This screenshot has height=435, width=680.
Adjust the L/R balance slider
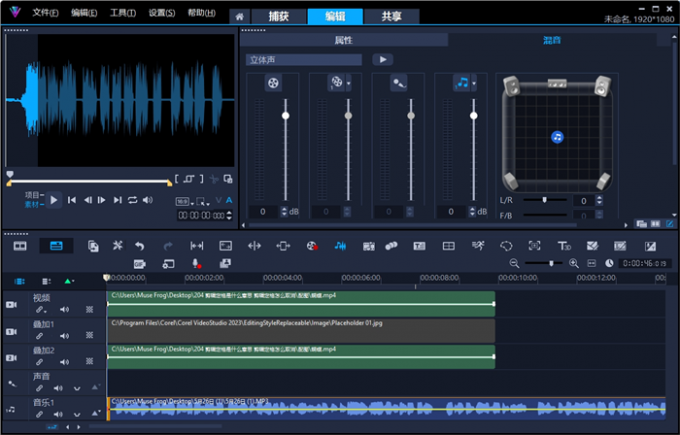click(545, 200)
